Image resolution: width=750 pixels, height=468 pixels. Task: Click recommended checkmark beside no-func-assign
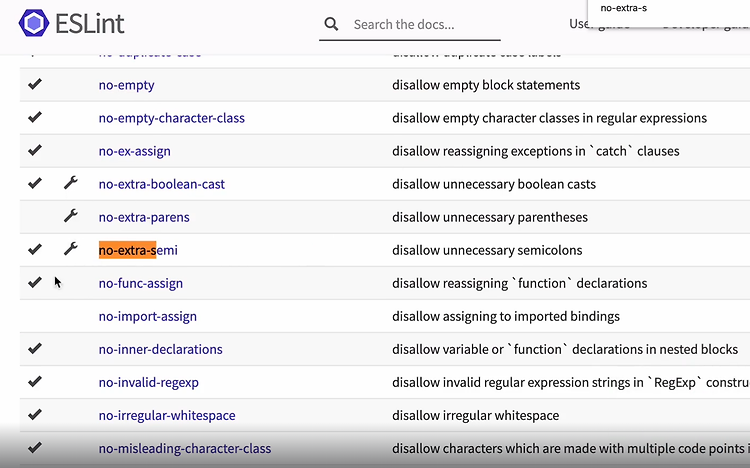pyautogui.click(x=34, y=282)
